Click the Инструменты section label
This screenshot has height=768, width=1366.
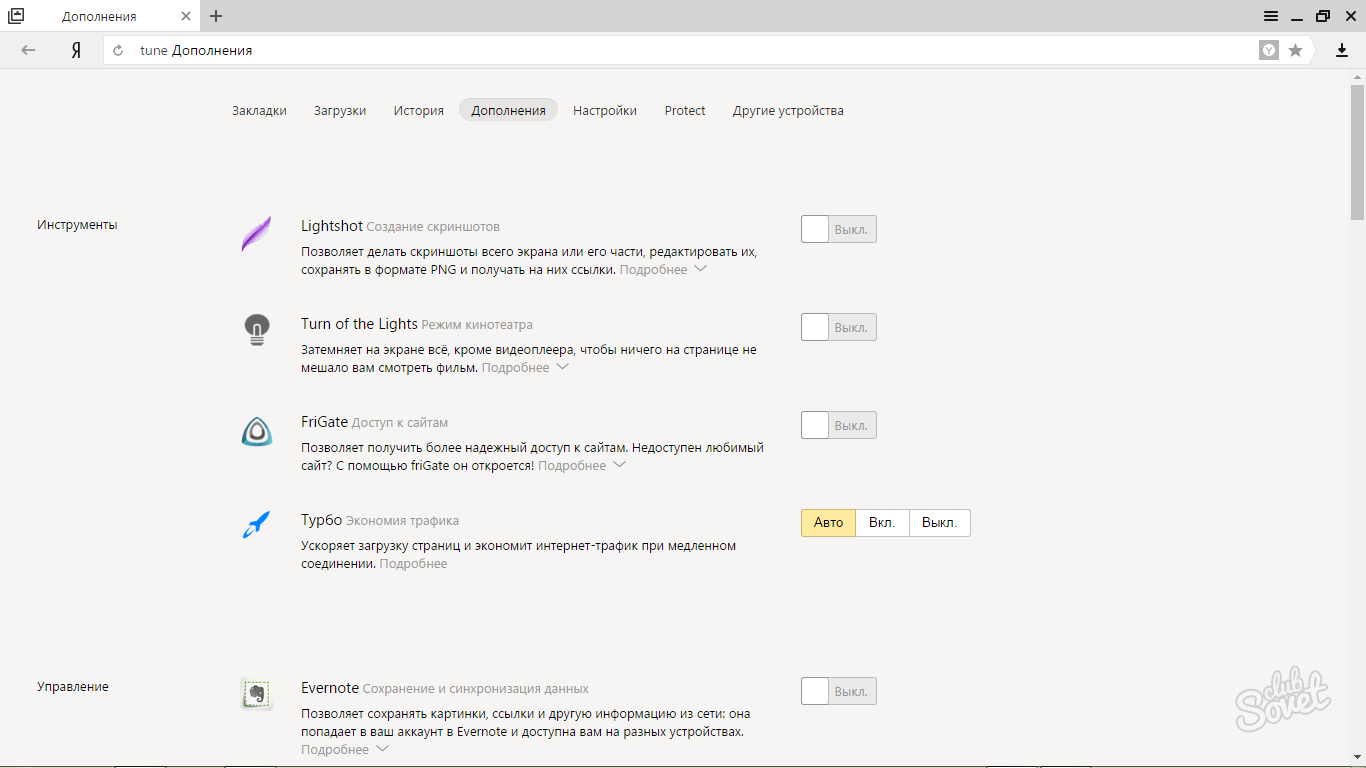coord(77,225)
